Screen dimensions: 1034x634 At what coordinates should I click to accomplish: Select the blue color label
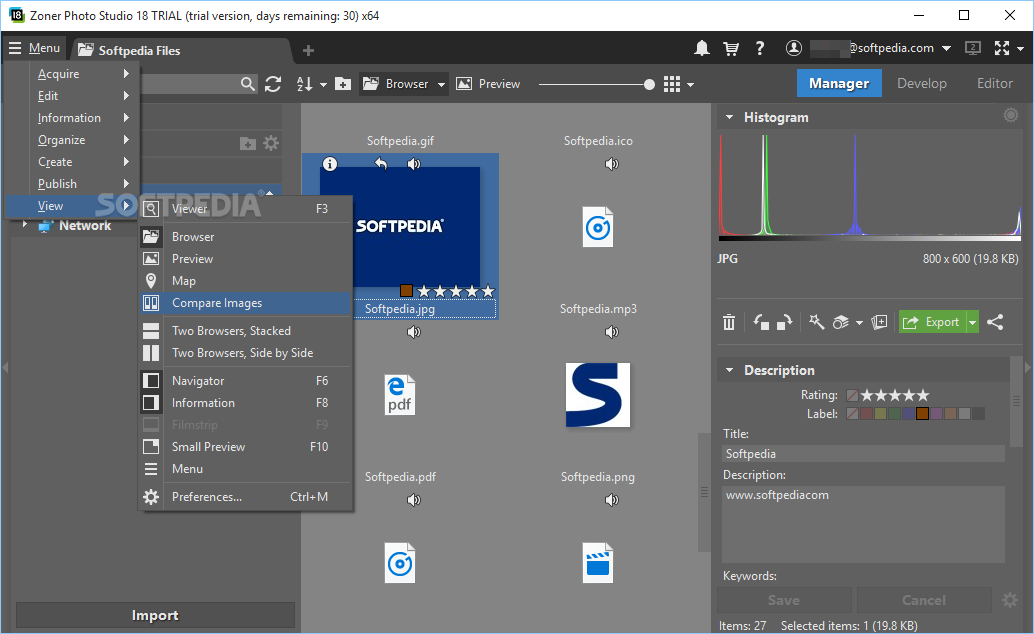tap(908, 414)
